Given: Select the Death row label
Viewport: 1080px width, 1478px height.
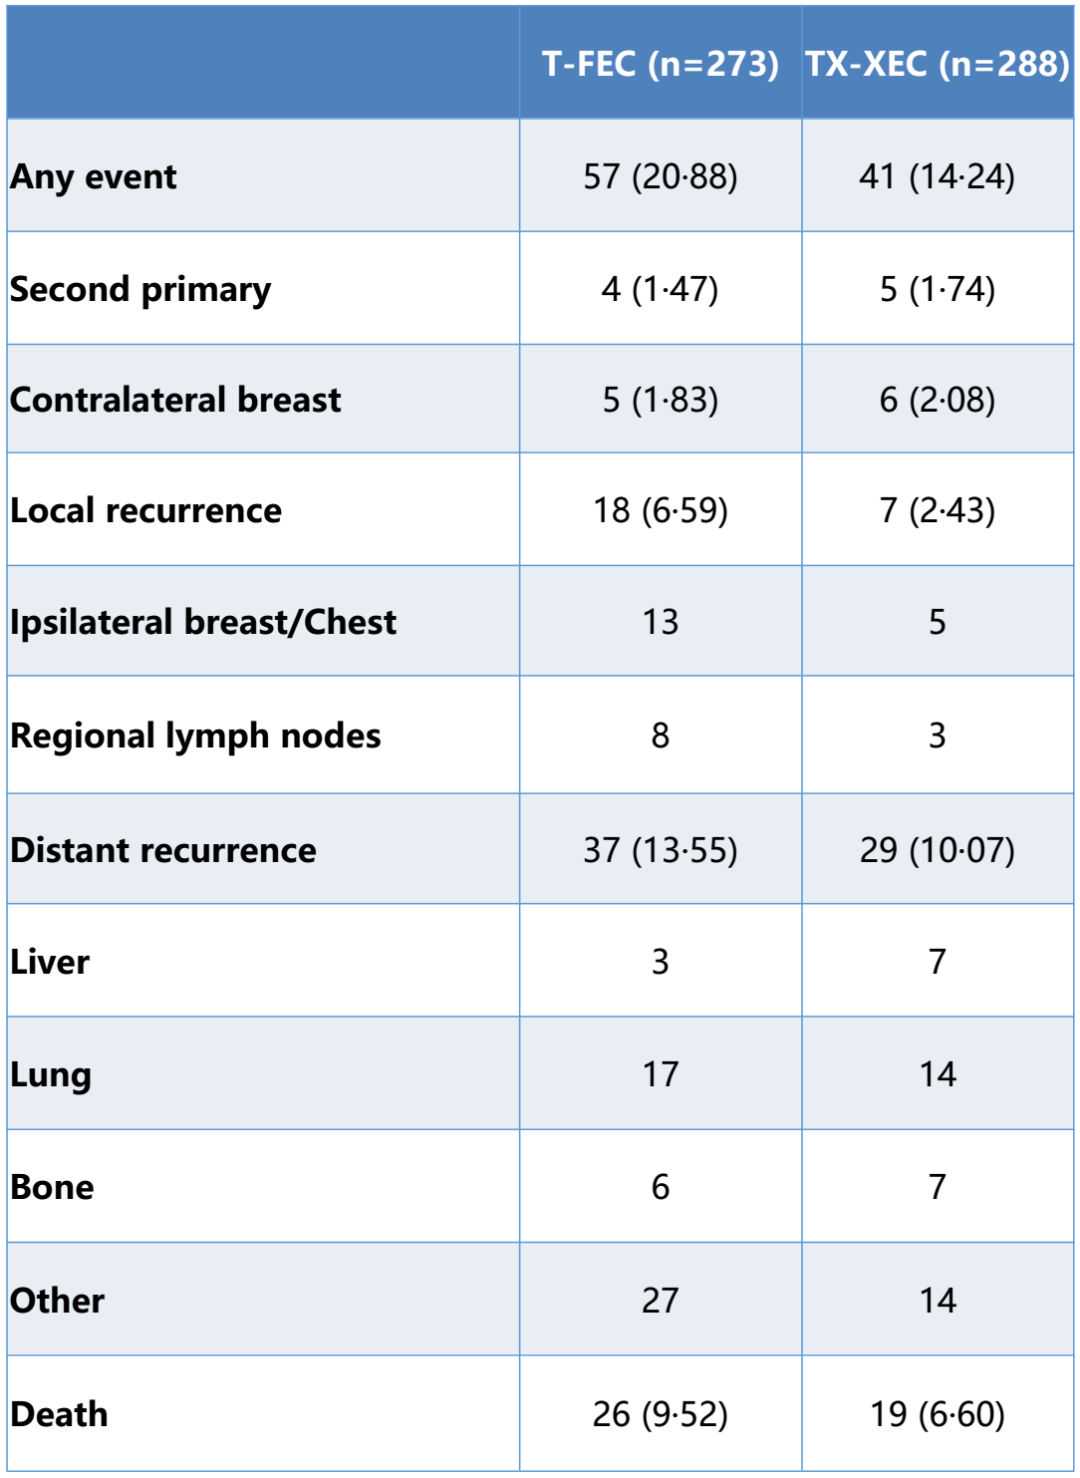Looking at the screenshot, I should tap(59, 1414).
